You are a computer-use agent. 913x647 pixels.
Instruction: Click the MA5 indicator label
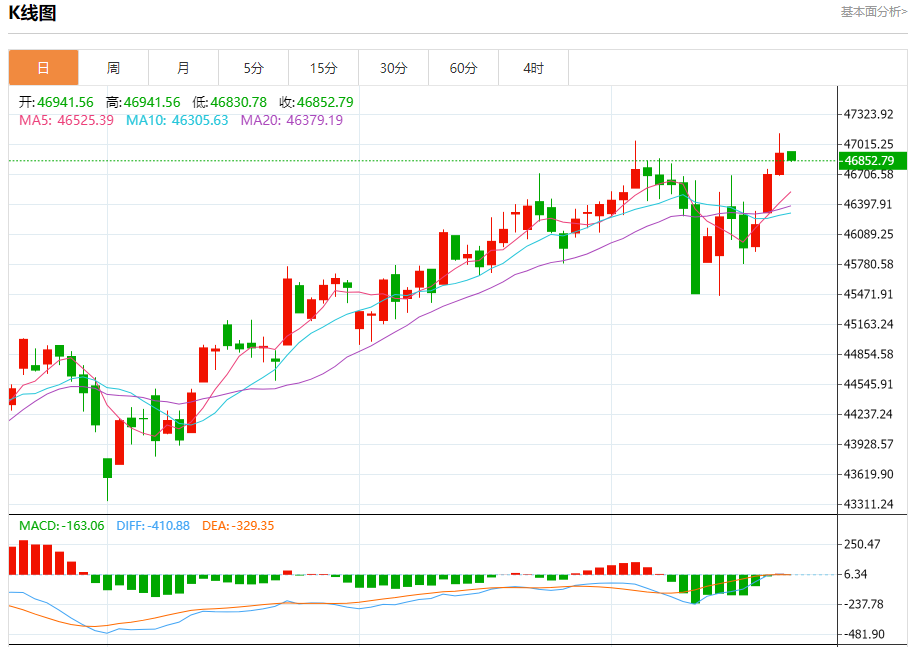point(66,120)
